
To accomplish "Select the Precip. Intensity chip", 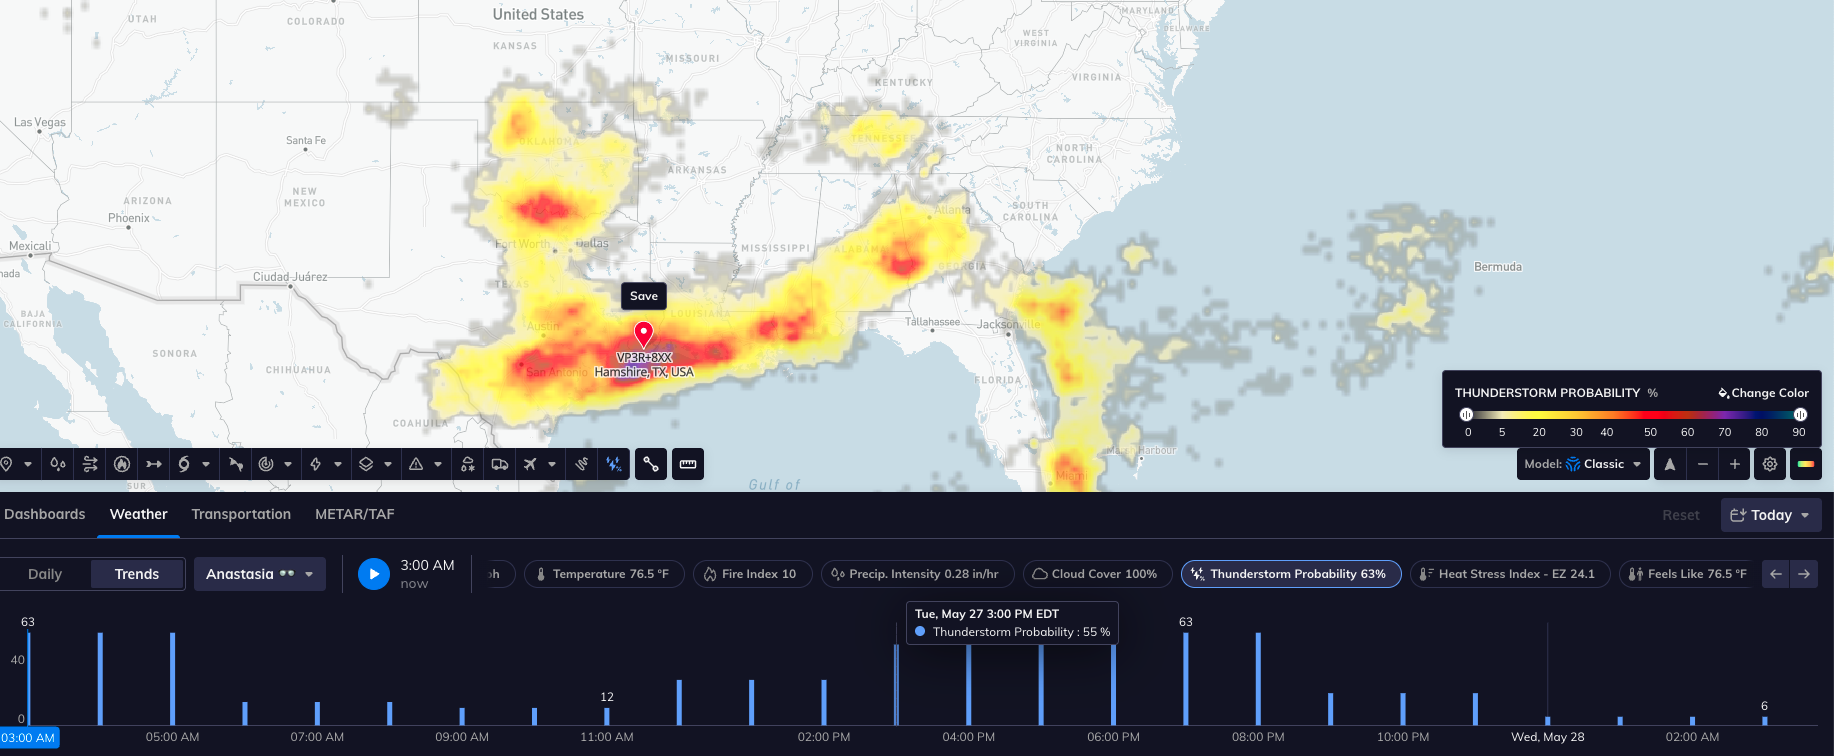I will coord(917,574).
